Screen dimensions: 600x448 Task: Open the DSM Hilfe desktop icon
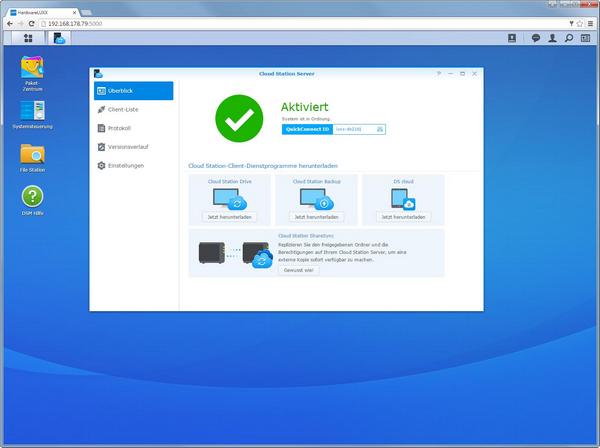[x=32, y=200]
